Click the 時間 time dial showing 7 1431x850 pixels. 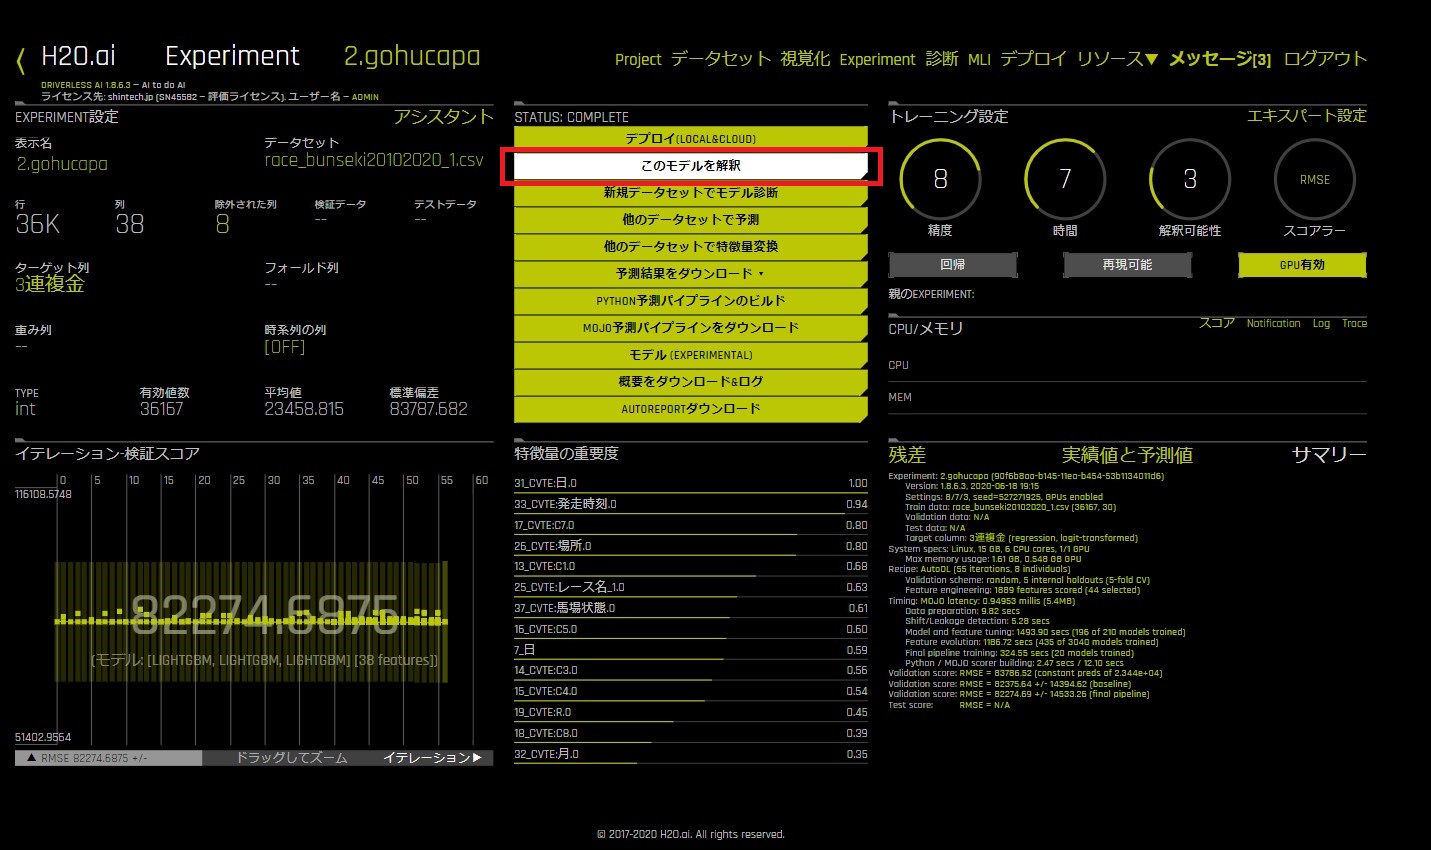[1065, 180]
